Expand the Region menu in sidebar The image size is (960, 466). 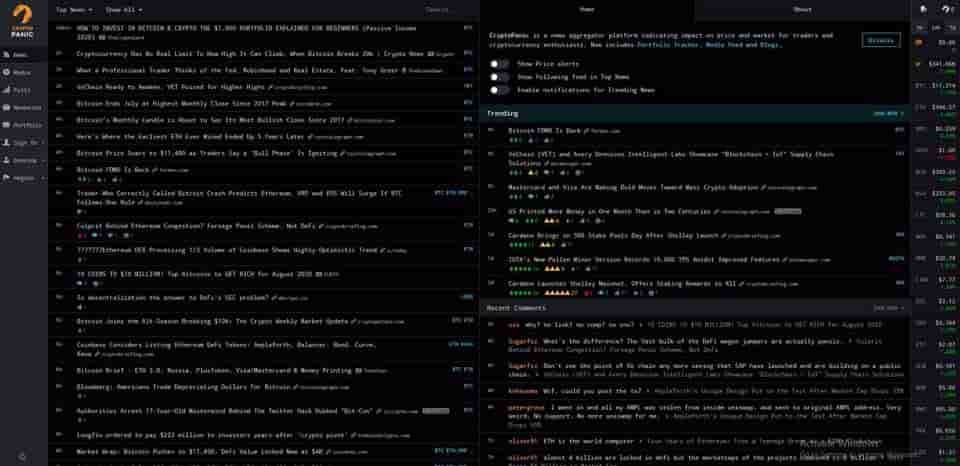click(23, 178)
